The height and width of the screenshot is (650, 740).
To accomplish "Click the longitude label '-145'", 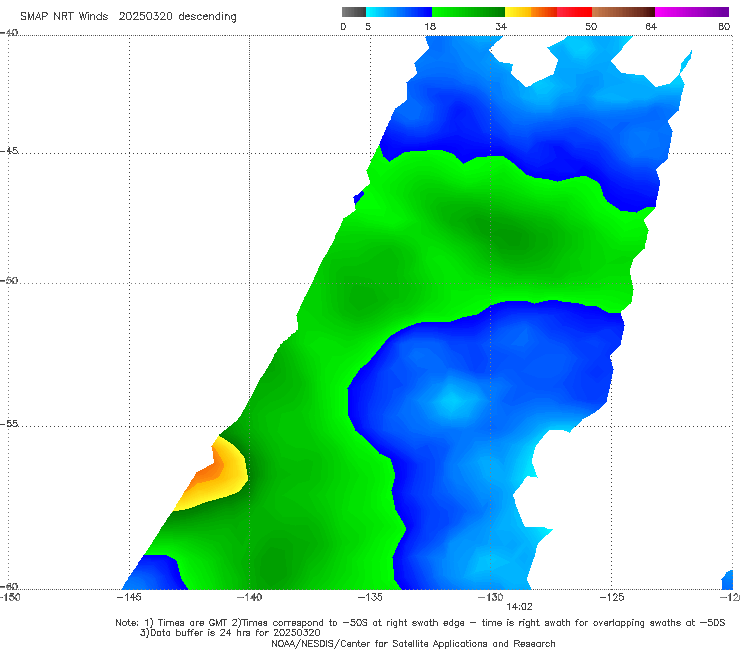I will (x=128, y=597).
